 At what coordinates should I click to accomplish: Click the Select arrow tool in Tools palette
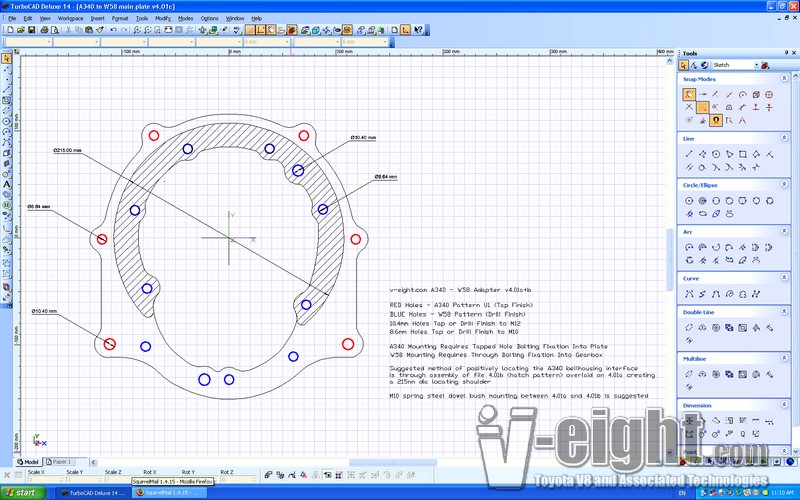coord(684,65)
